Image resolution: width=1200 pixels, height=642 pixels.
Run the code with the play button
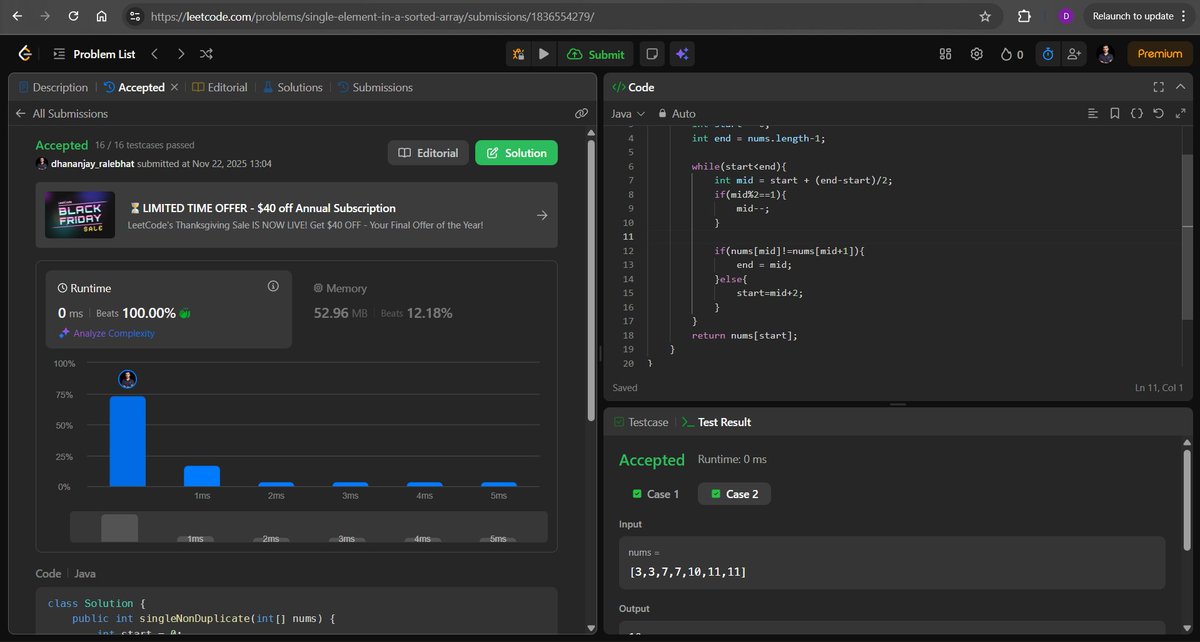[x=544, y=54]
